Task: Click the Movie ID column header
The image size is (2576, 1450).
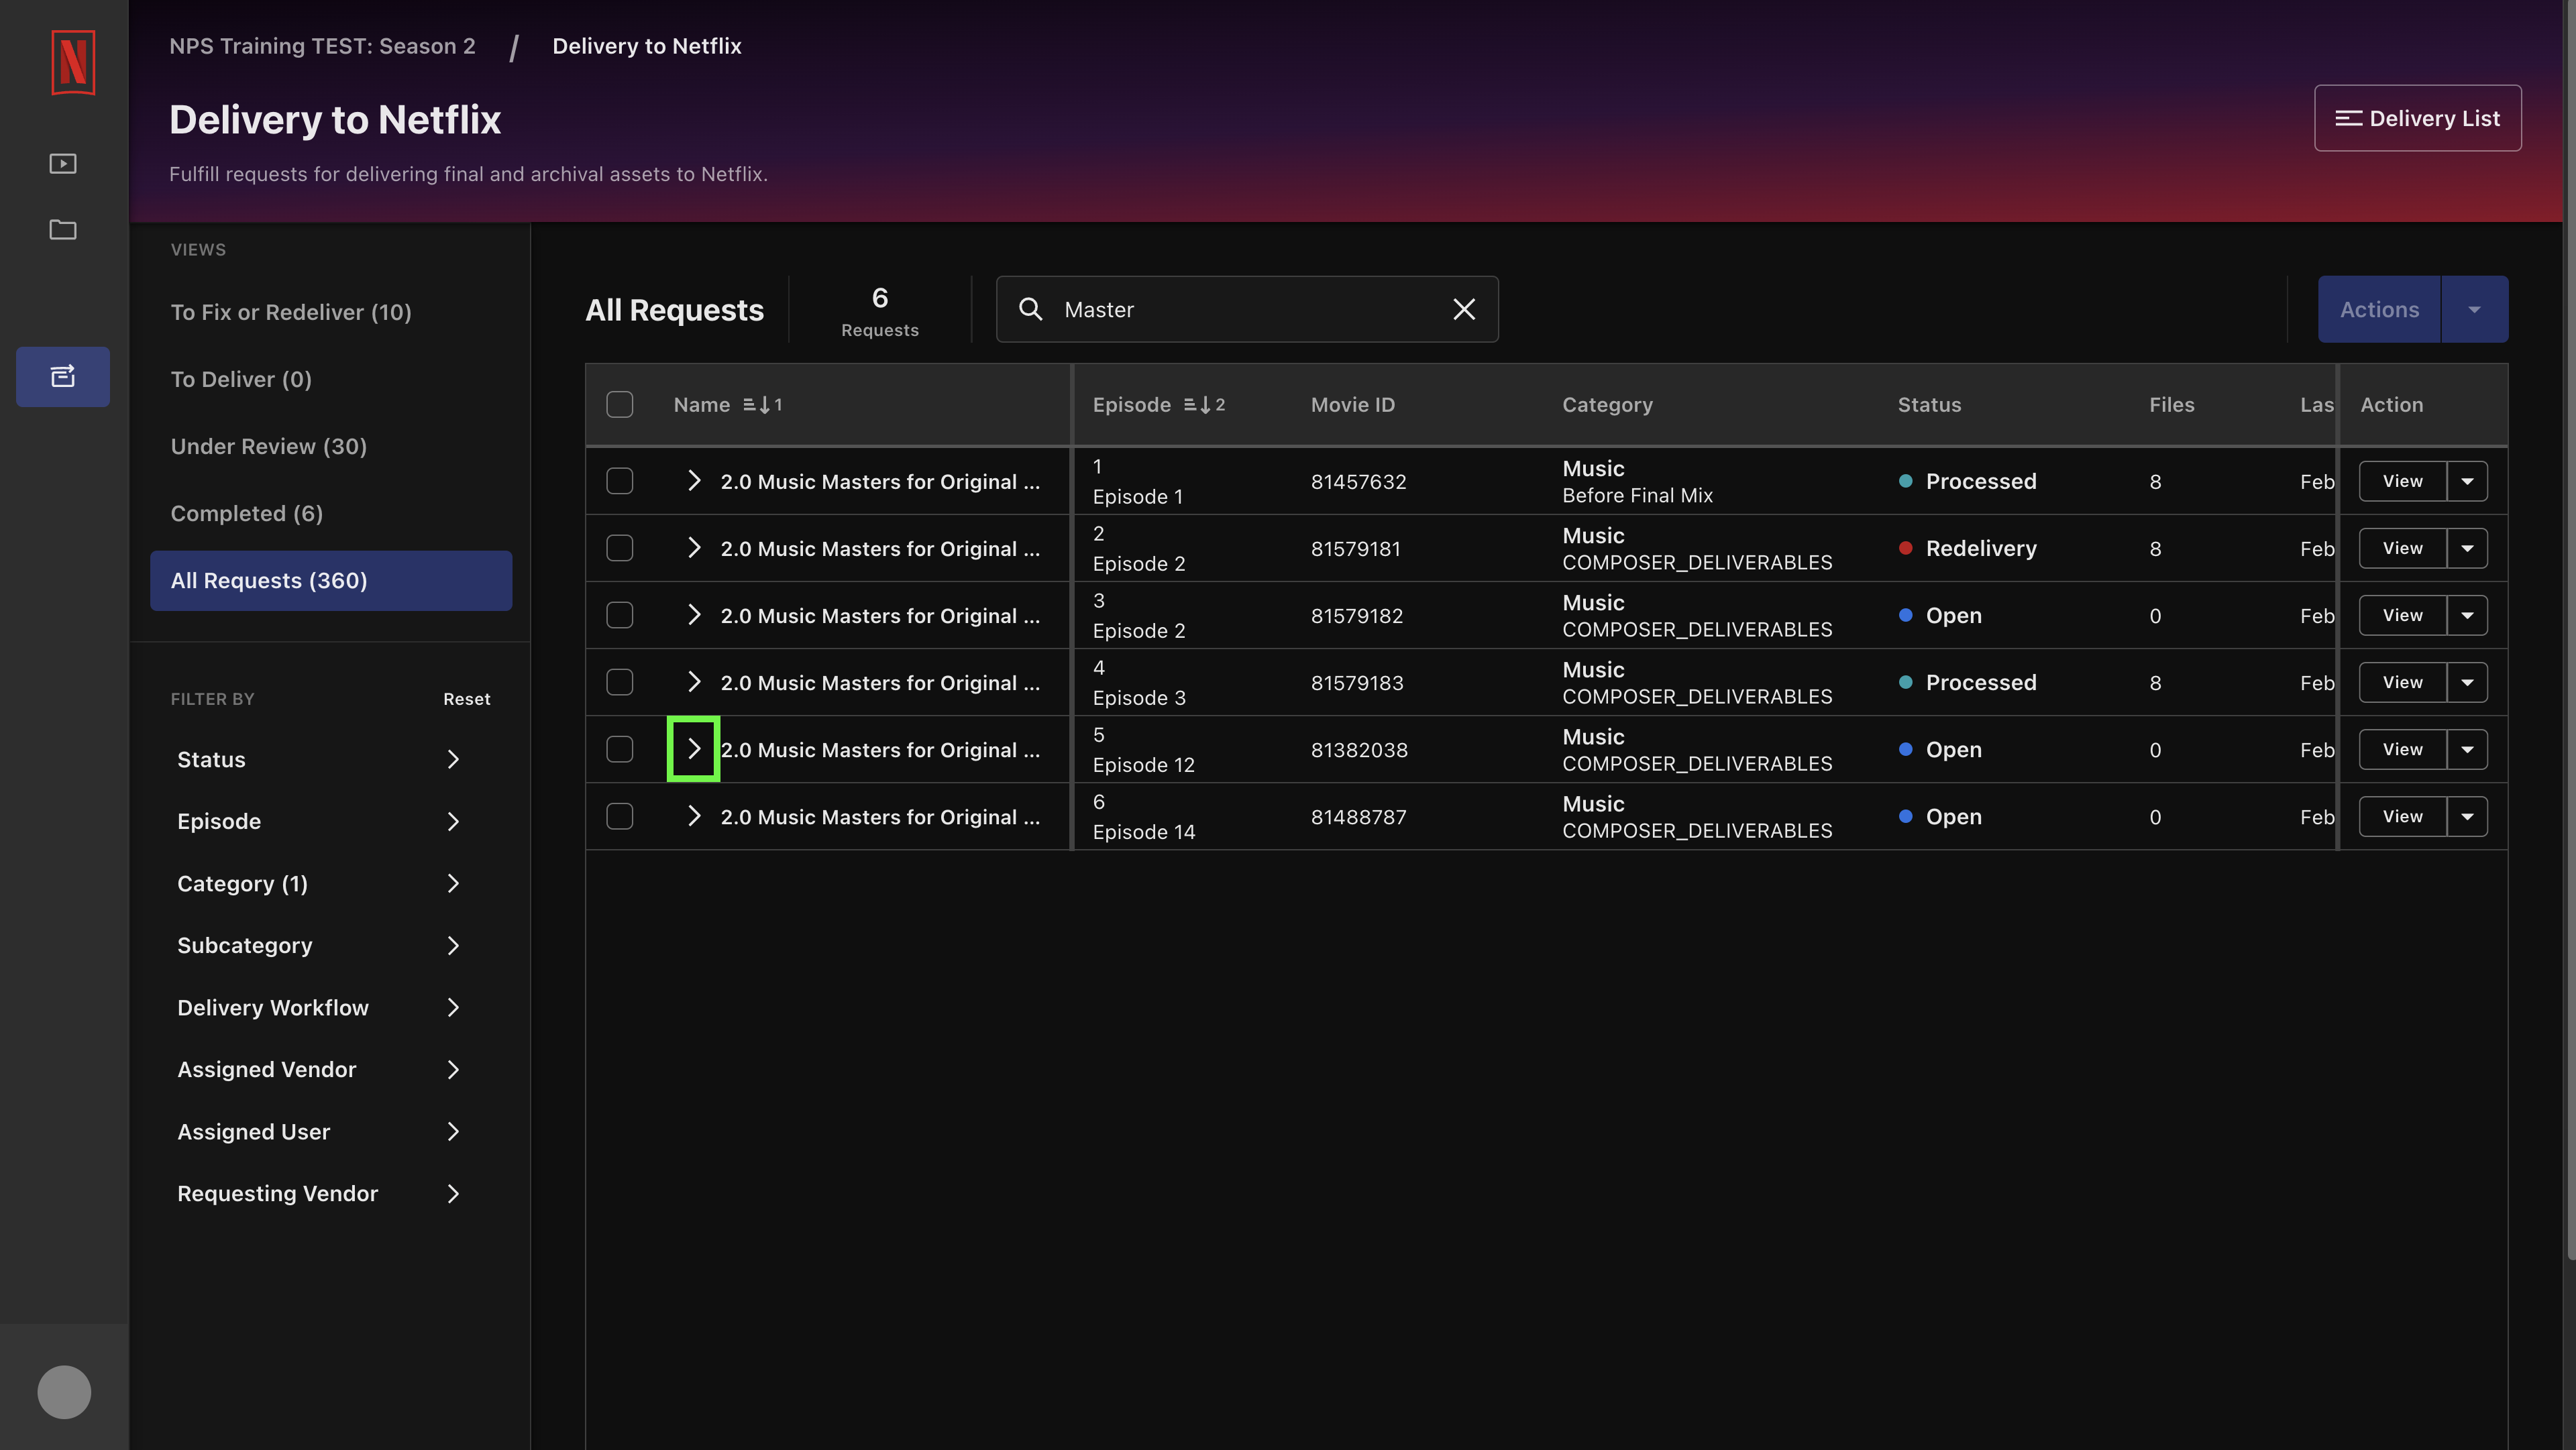Action: point(1352,404)
